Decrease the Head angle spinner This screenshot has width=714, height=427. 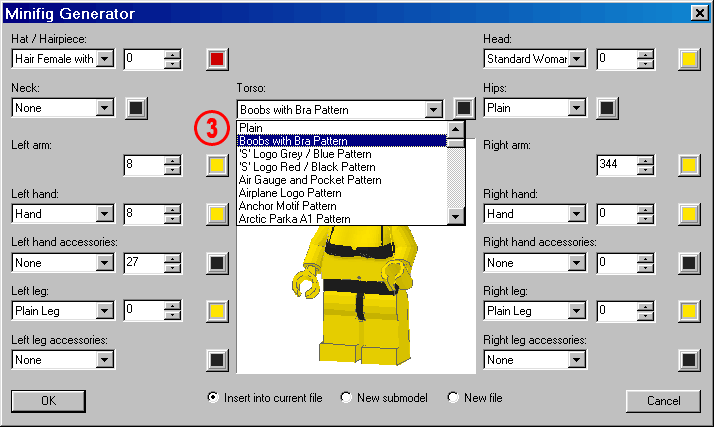645,64
